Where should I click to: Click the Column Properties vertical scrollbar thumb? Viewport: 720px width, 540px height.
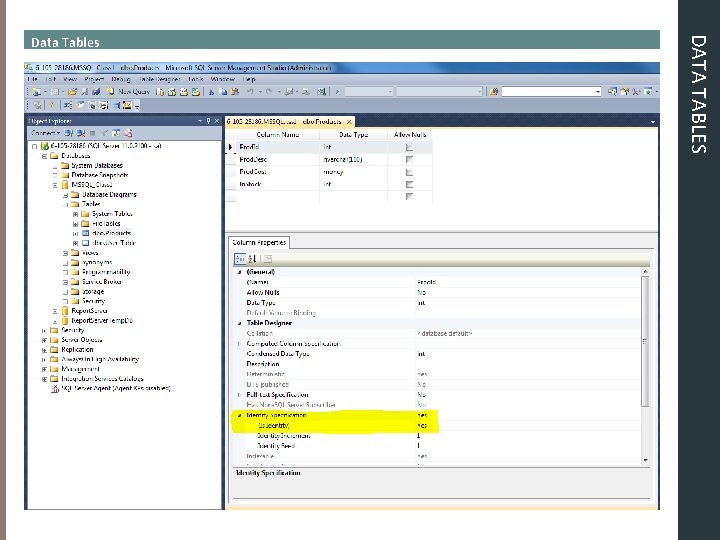tap(645, 341)
